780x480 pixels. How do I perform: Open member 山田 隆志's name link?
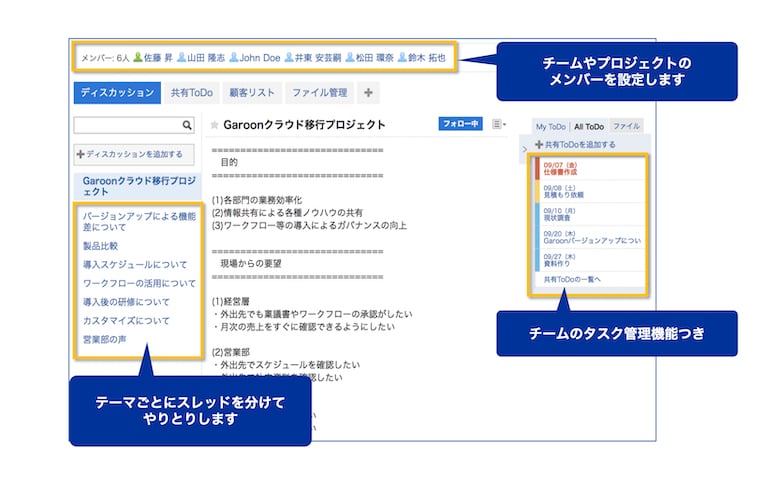(x=206, y=58)
